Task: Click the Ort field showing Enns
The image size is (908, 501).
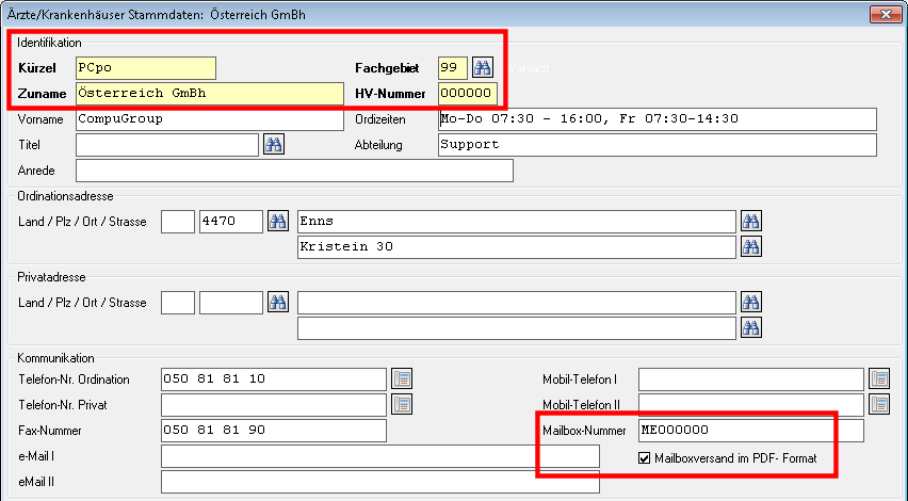Action: click(x=517, y=221)
